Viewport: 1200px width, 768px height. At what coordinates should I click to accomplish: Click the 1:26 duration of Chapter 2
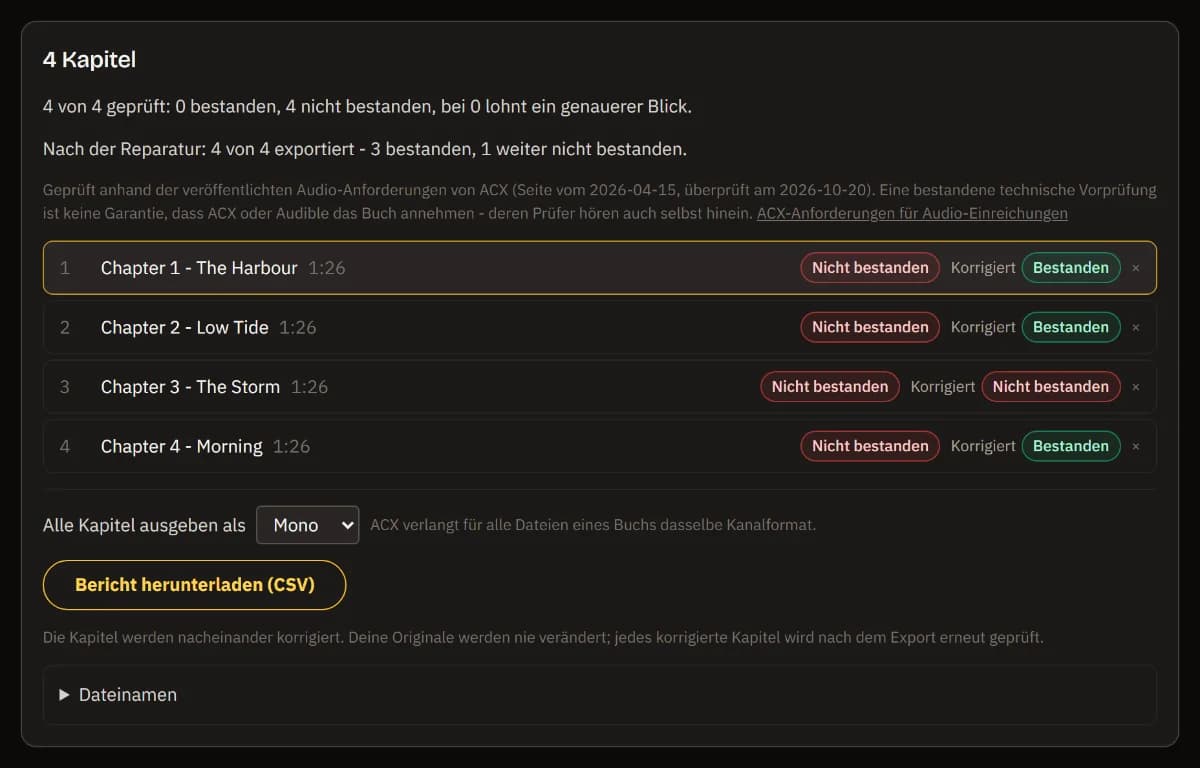point(298,327)
